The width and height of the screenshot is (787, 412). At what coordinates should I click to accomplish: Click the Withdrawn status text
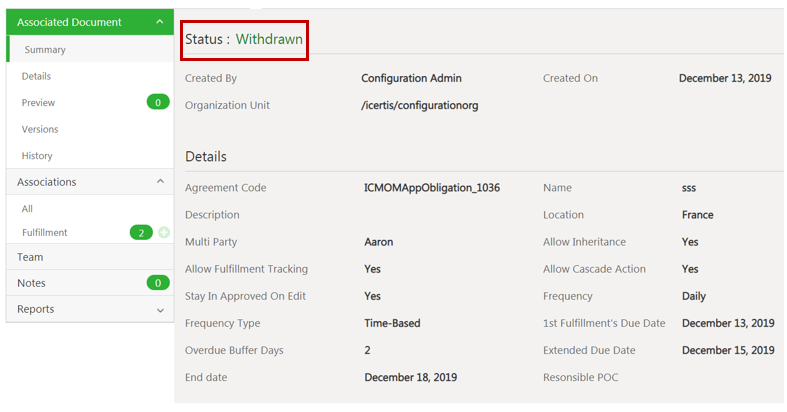[x=269, y=40]
